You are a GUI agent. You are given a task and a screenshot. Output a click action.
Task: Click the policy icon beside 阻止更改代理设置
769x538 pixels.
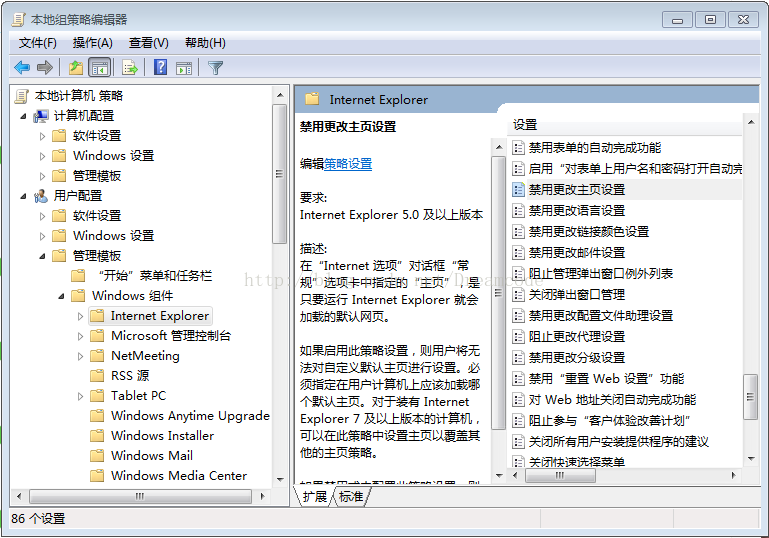pyautogui.click(x=518, y=336)
